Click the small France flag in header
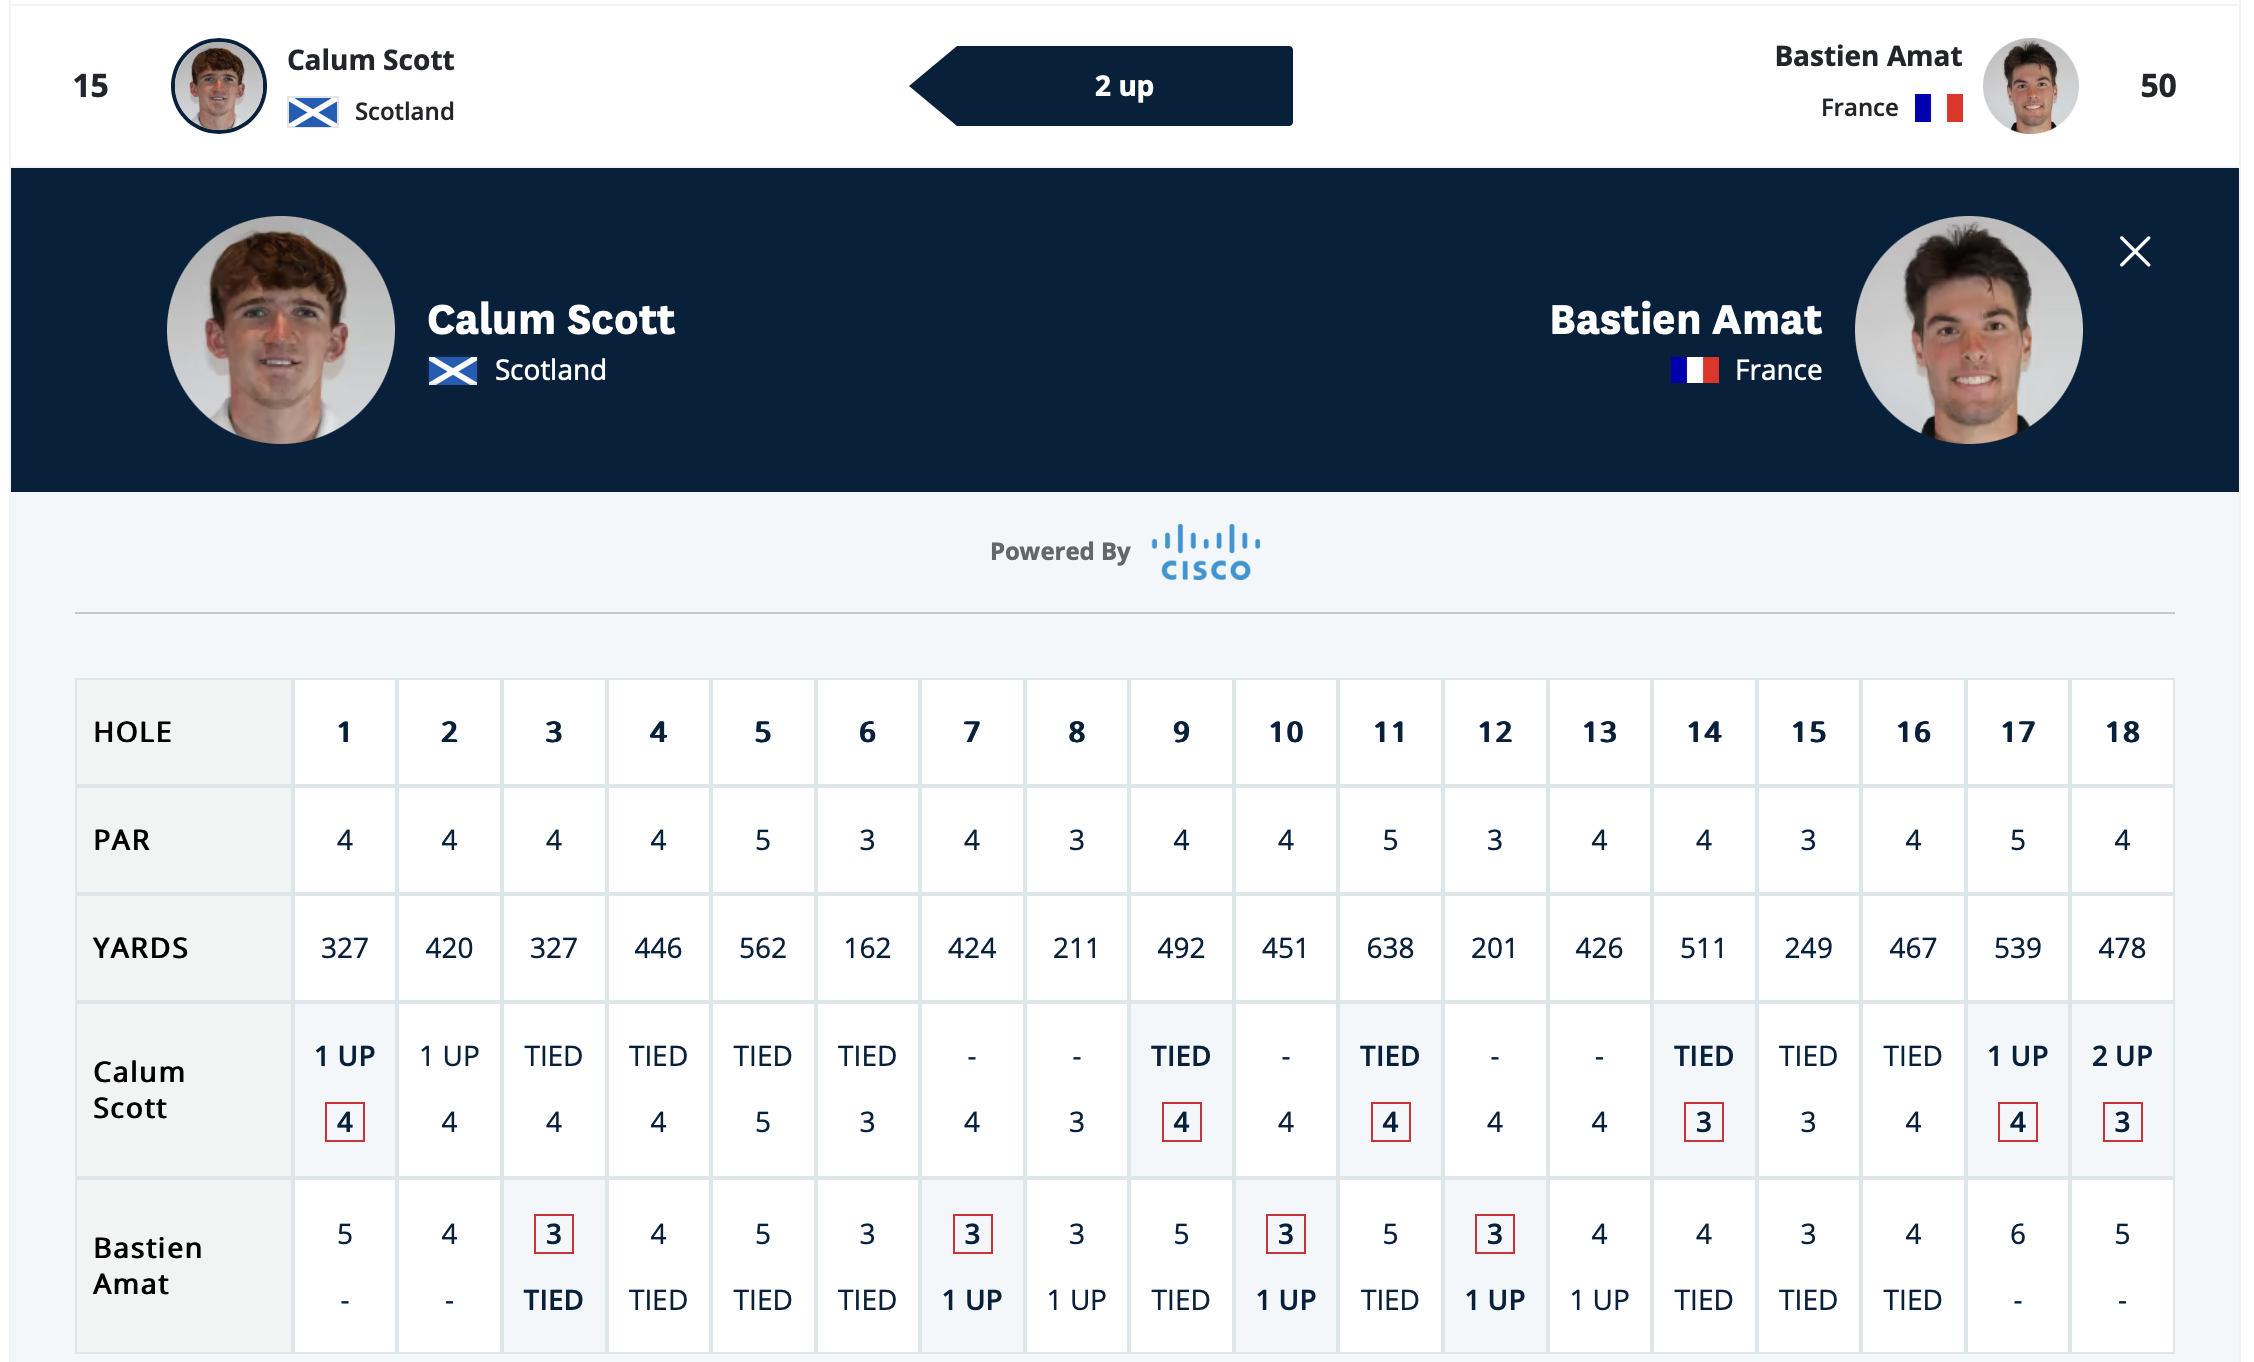The height and width of the screenshot is (1362, 2254). [1938, 108]
